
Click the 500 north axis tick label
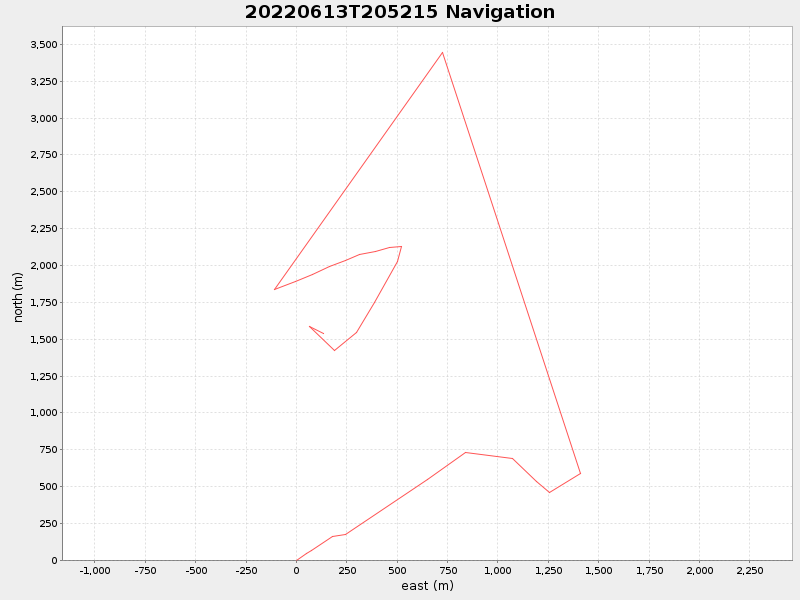49,487
